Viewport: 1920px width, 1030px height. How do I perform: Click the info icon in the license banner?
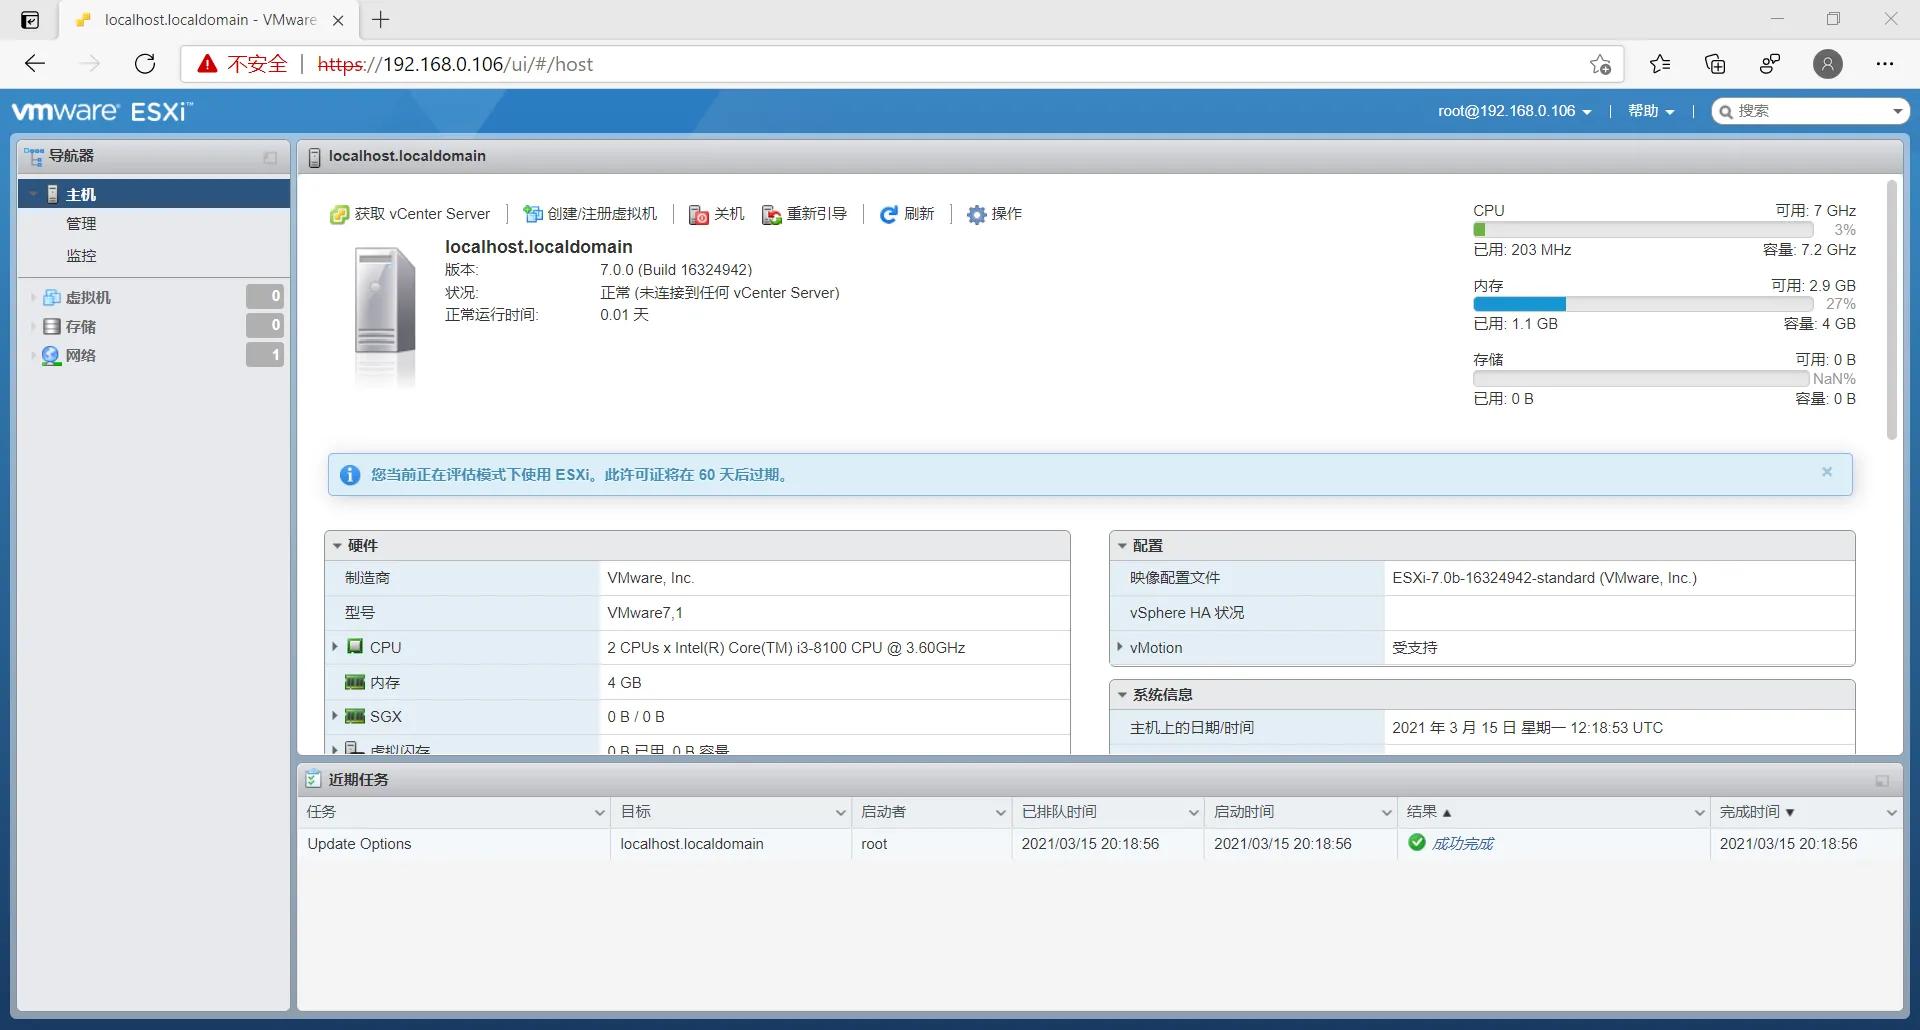point(350,475)
